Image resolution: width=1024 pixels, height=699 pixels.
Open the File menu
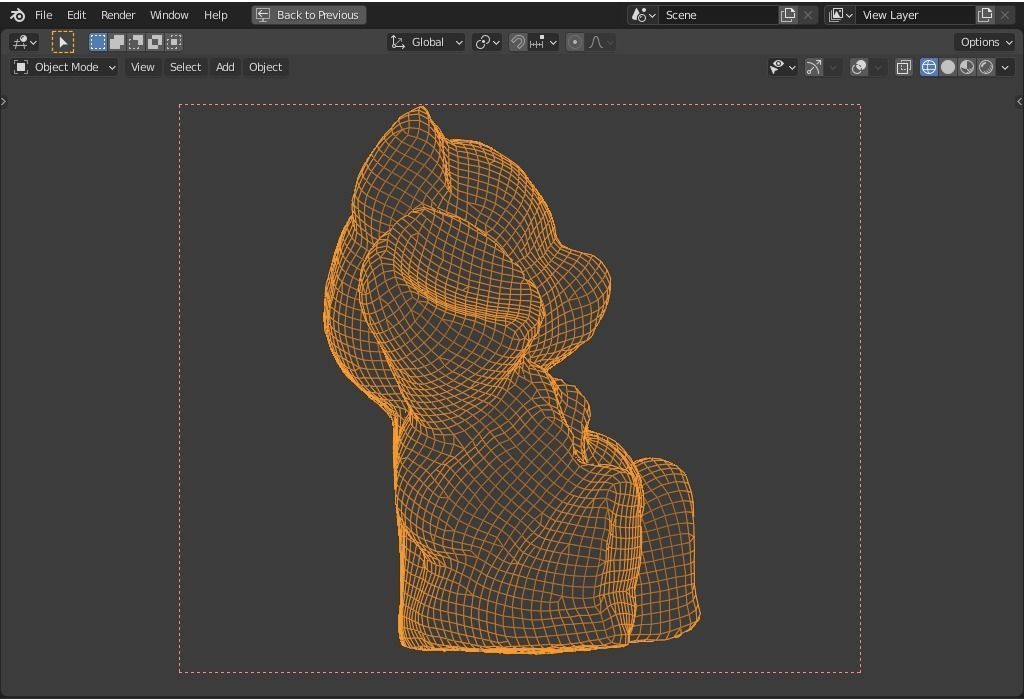44,15
